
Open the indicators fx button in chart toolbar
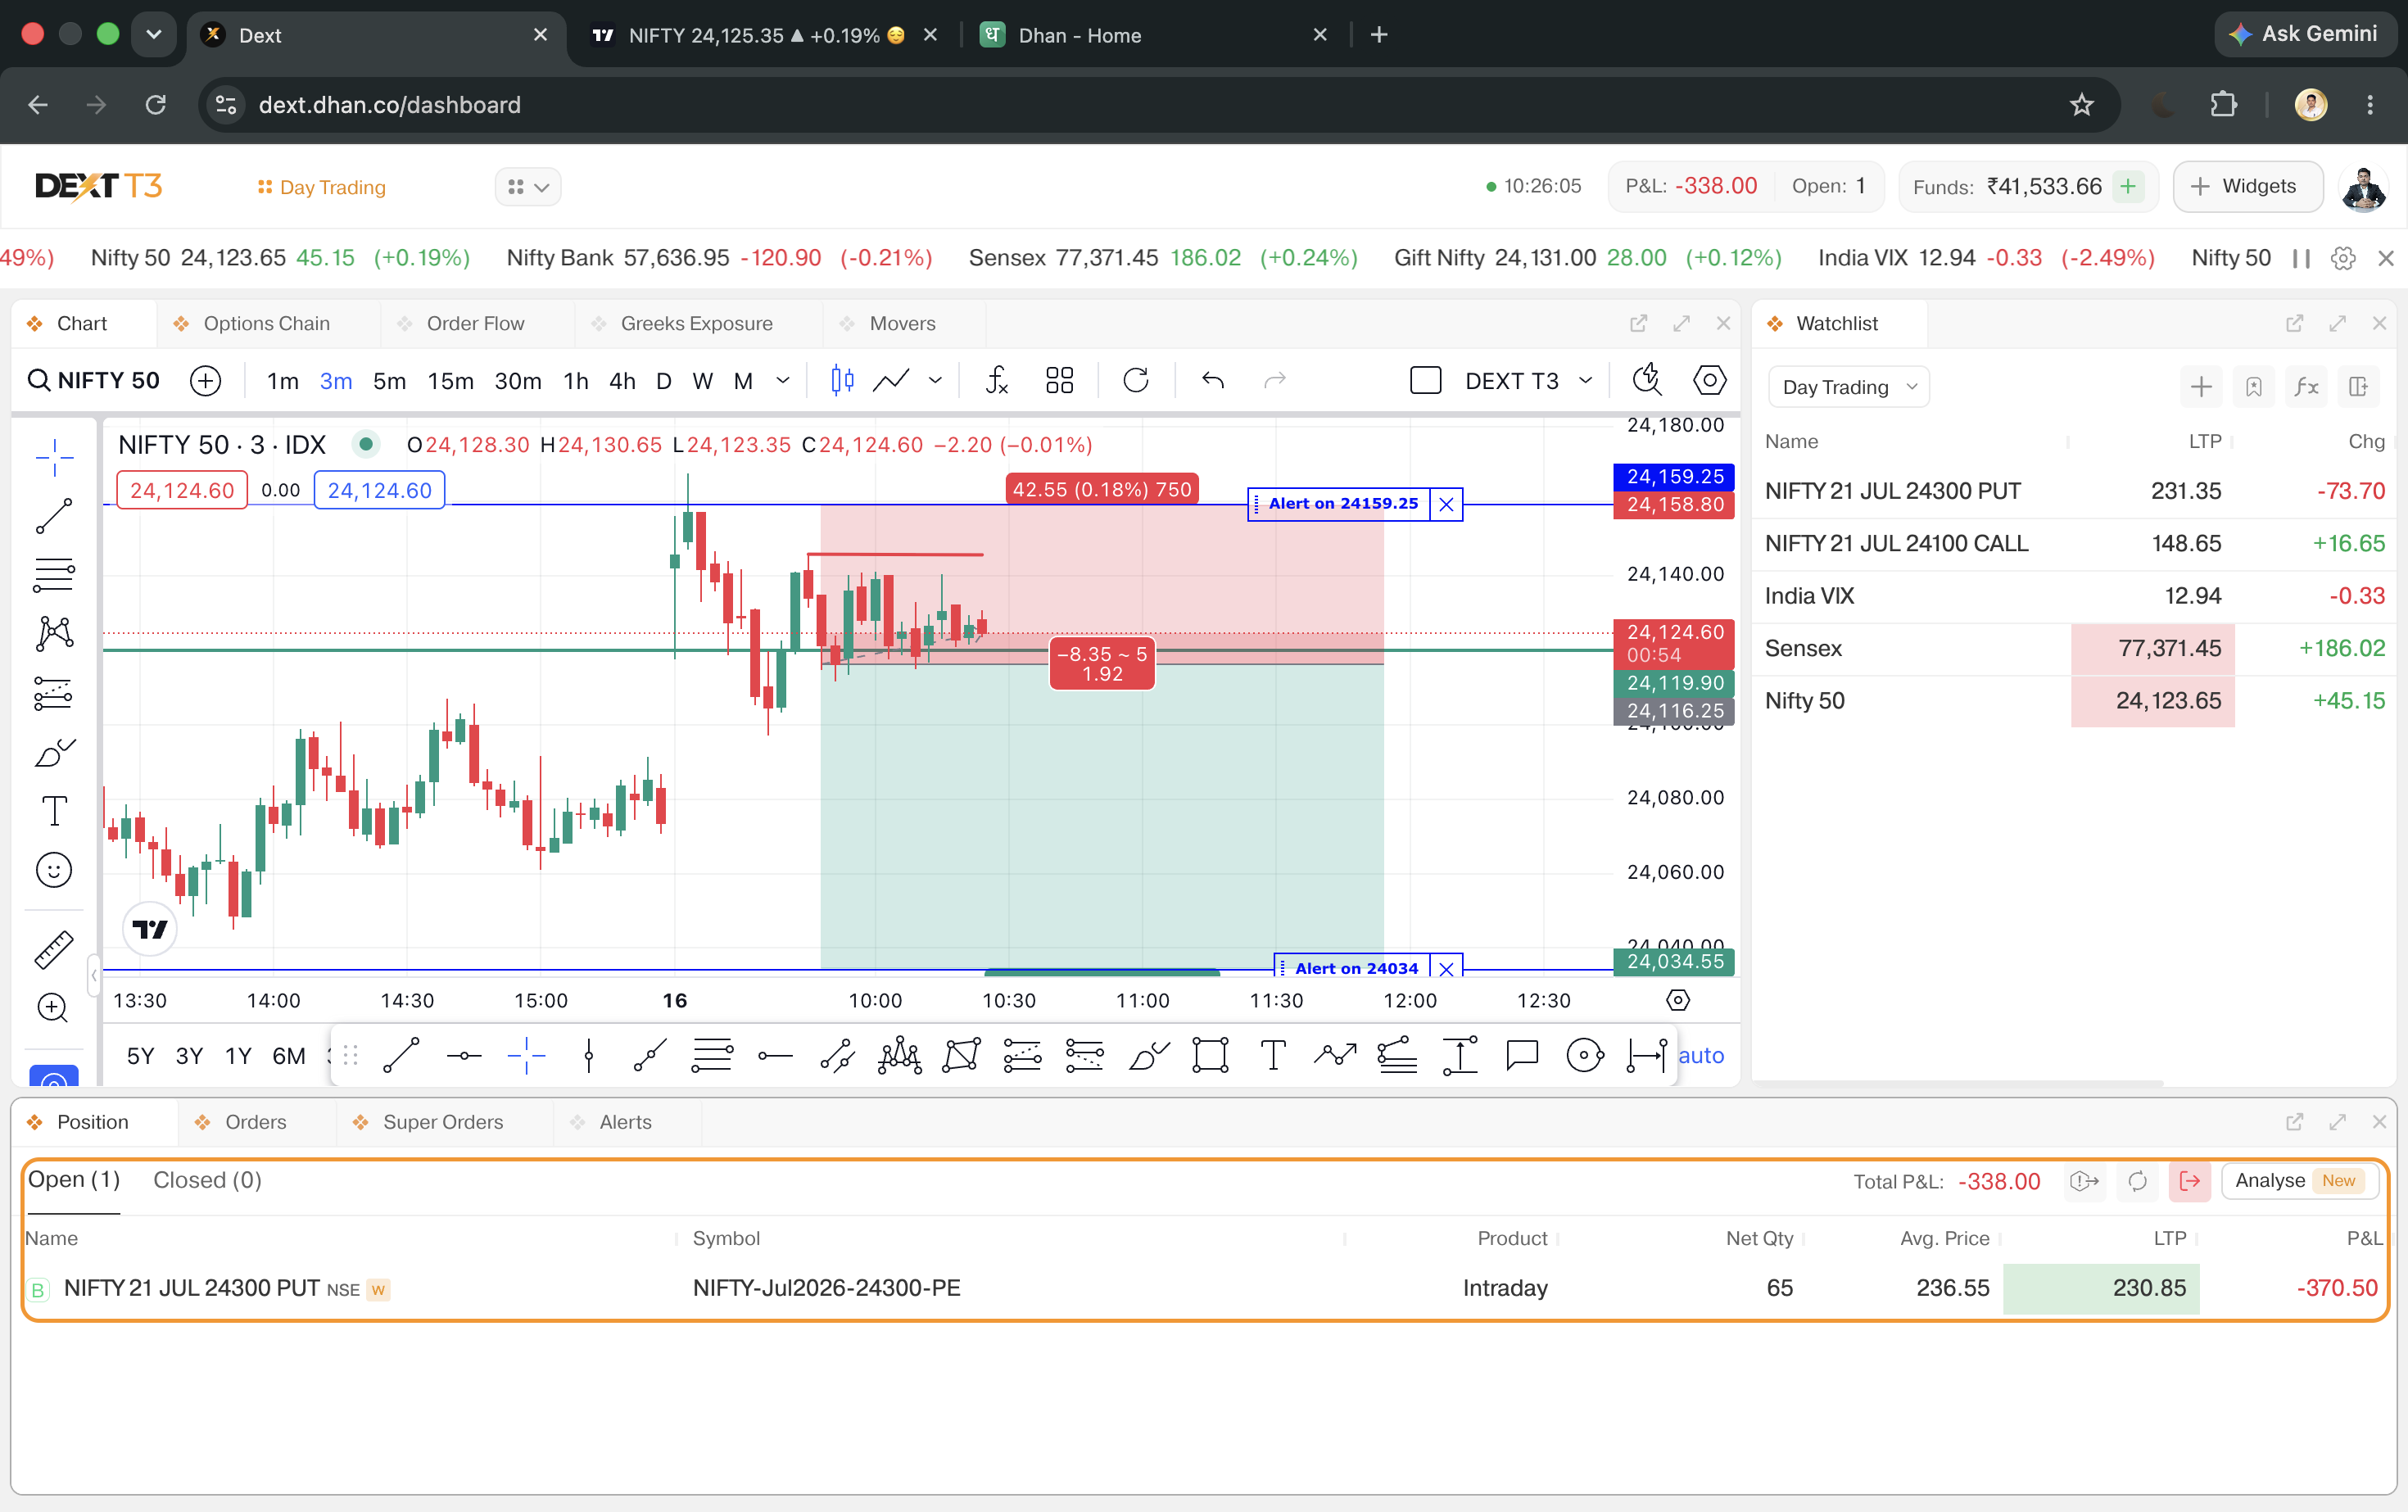997,381
